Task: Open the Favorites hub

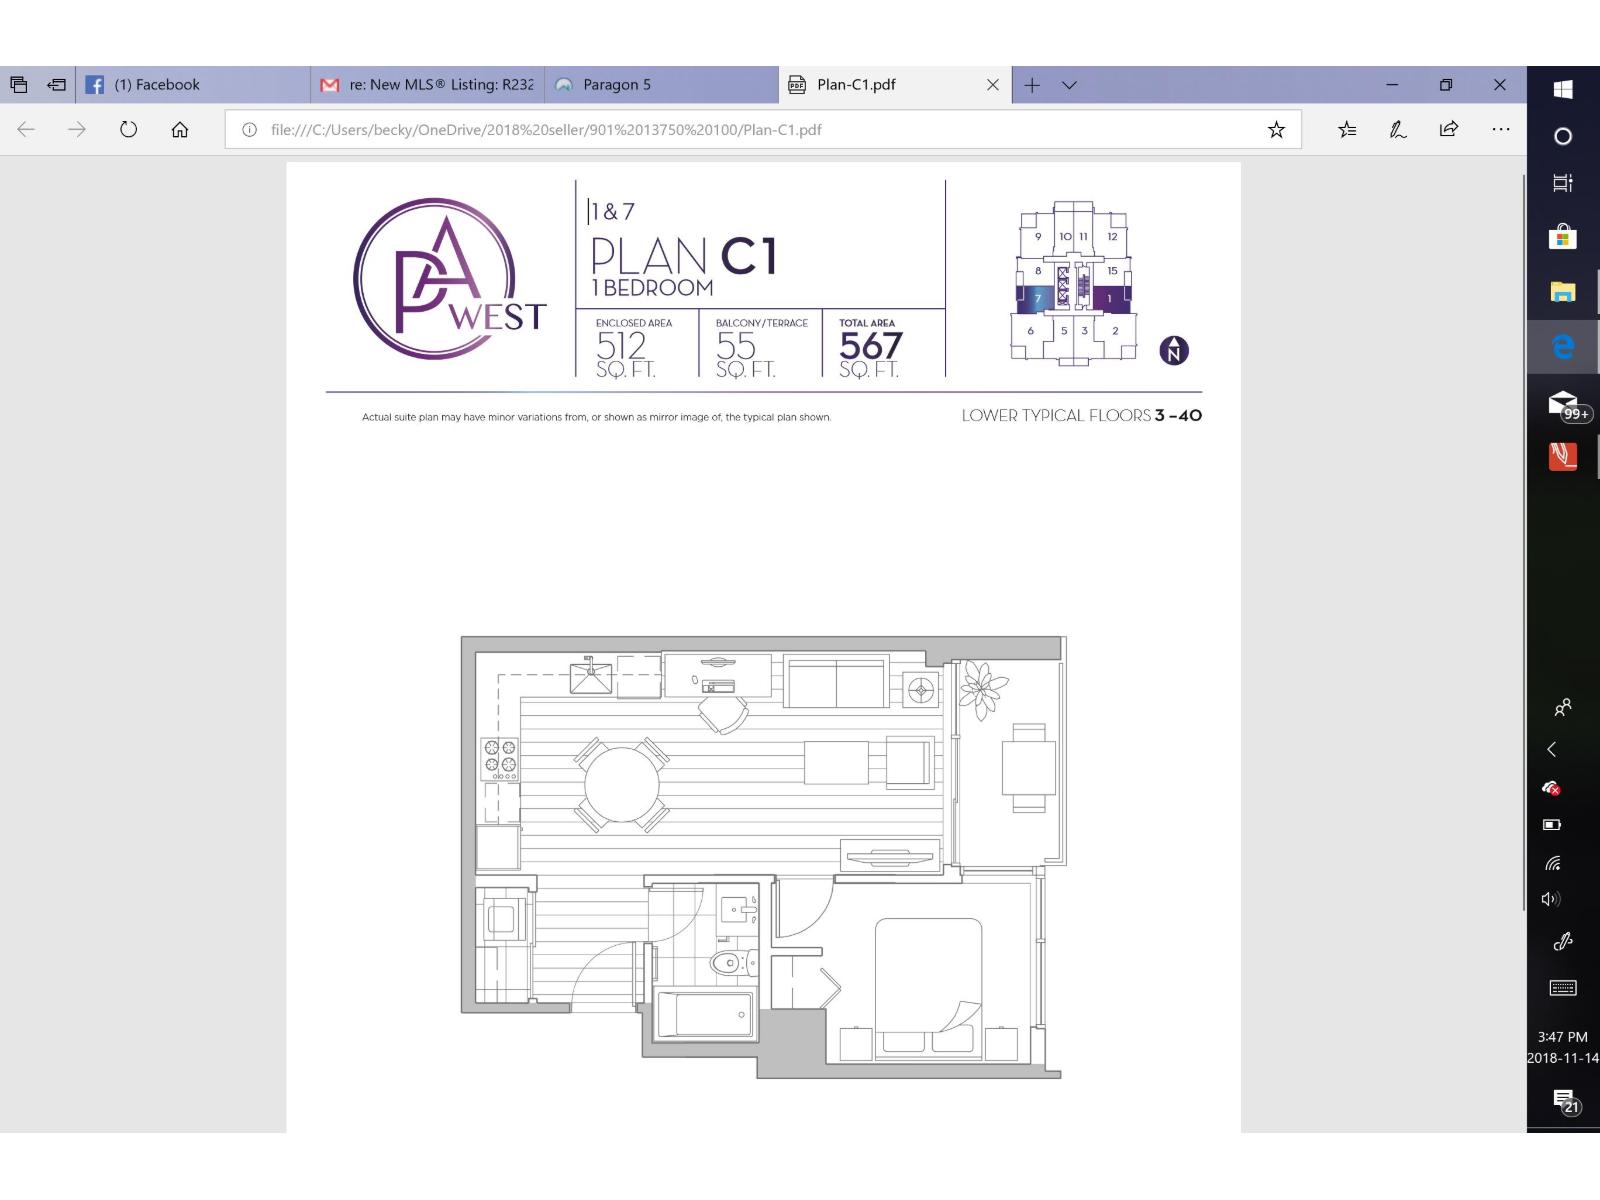Action: coord(1347,129)
